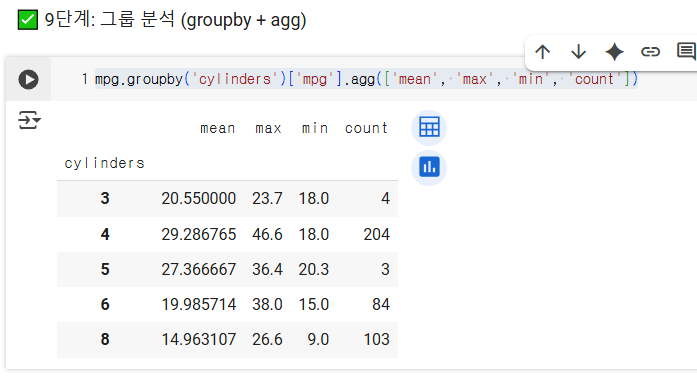
Task: Run the groupby code cell
Action: 28,80
